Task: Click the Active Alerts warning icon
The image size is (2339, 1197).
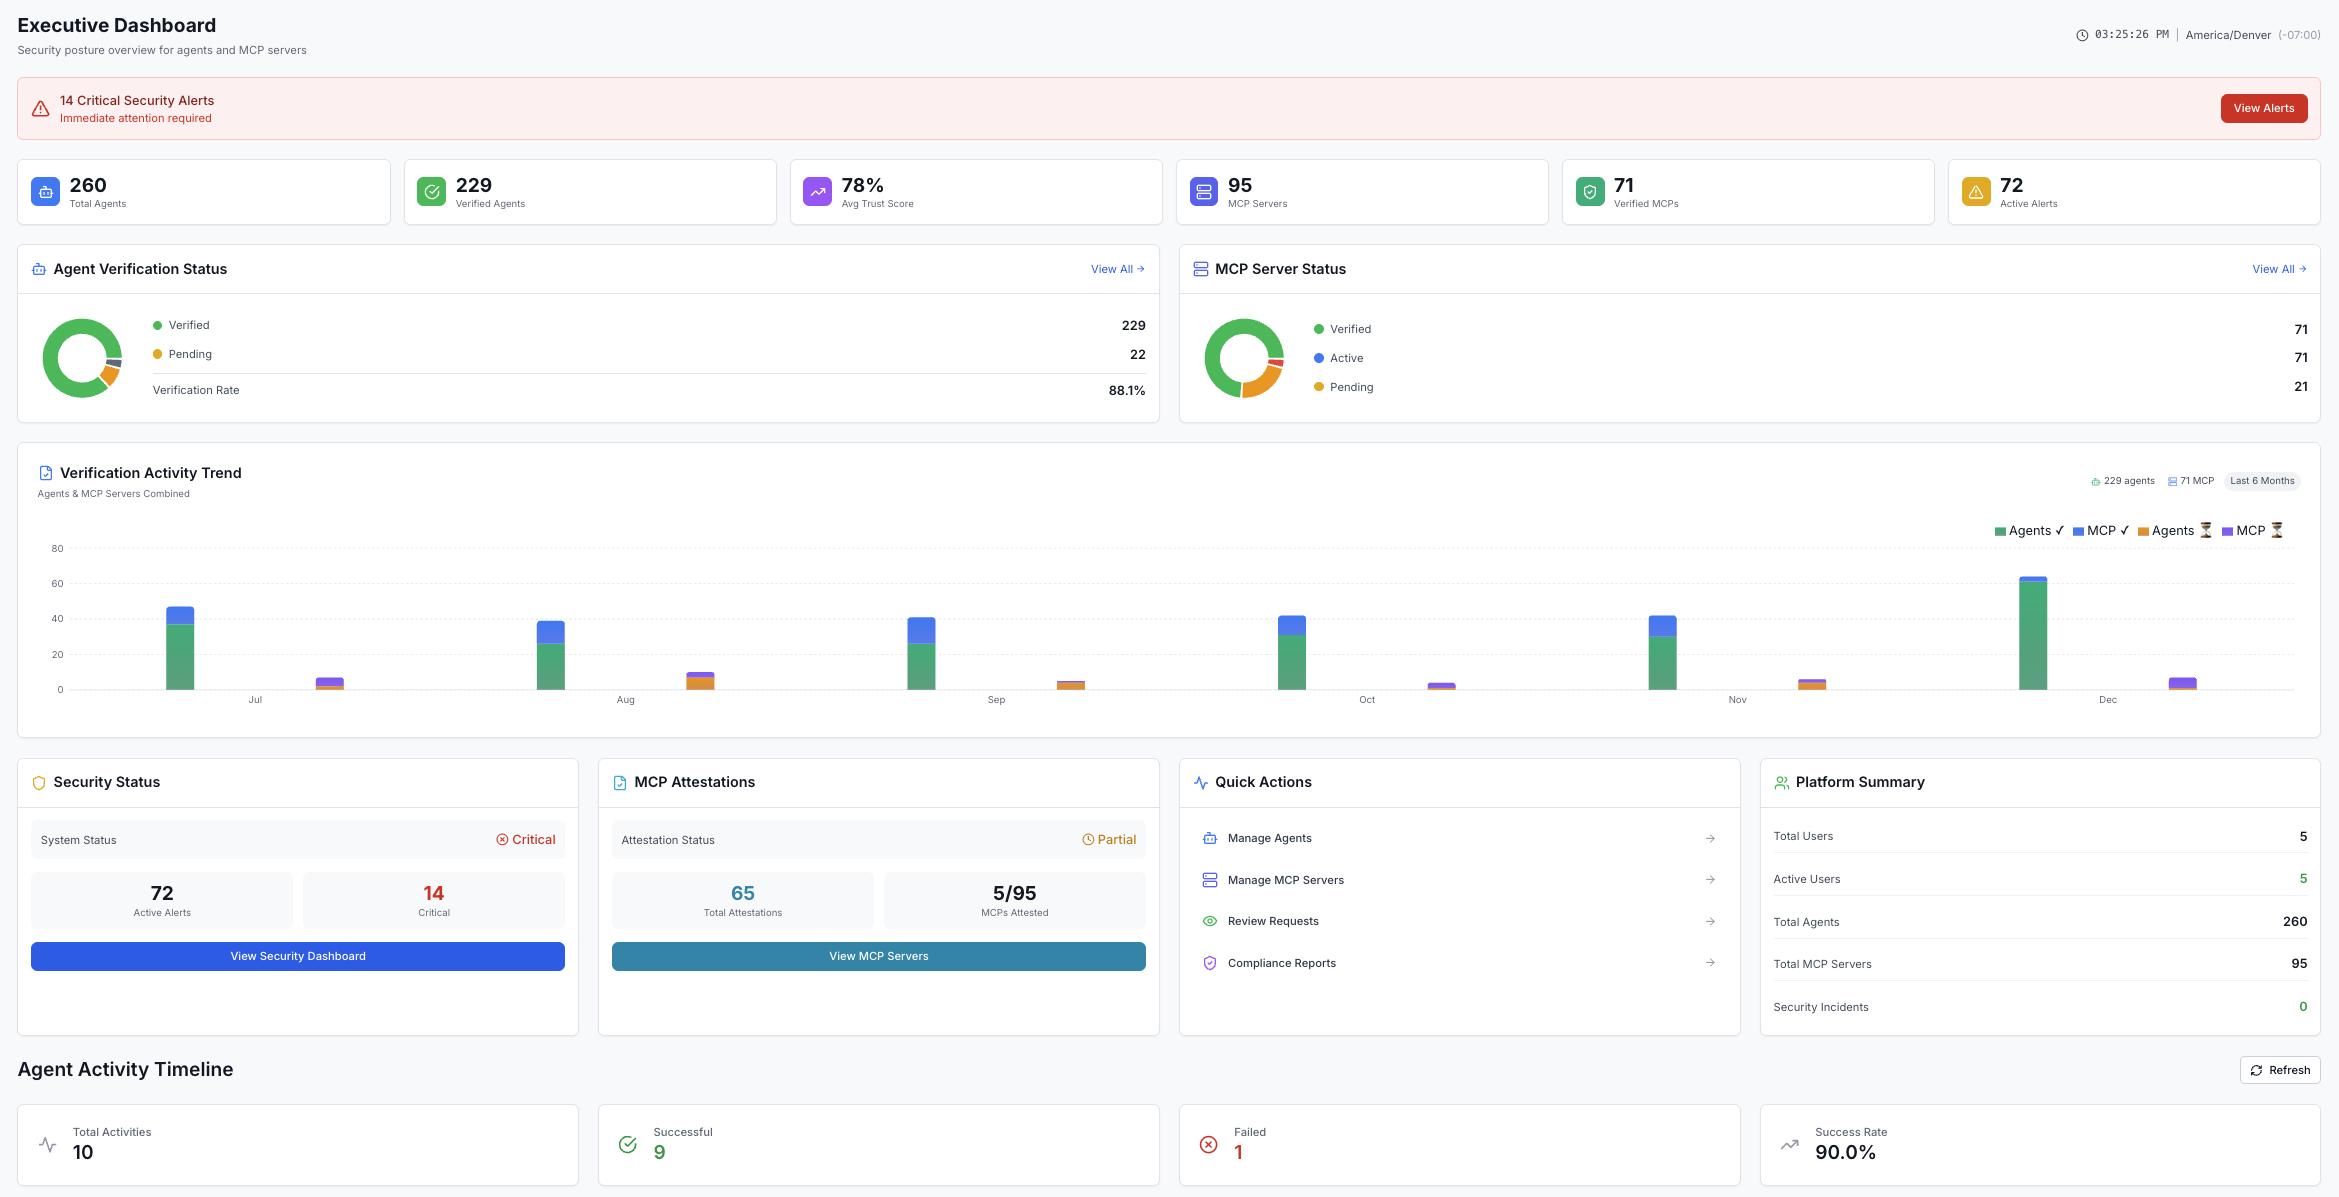Action: [1976, 191]
